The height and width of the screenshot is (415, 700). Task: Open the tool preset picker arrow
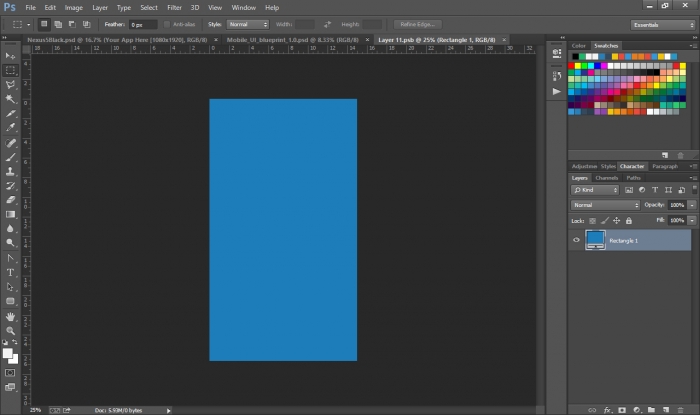point(29,25)
